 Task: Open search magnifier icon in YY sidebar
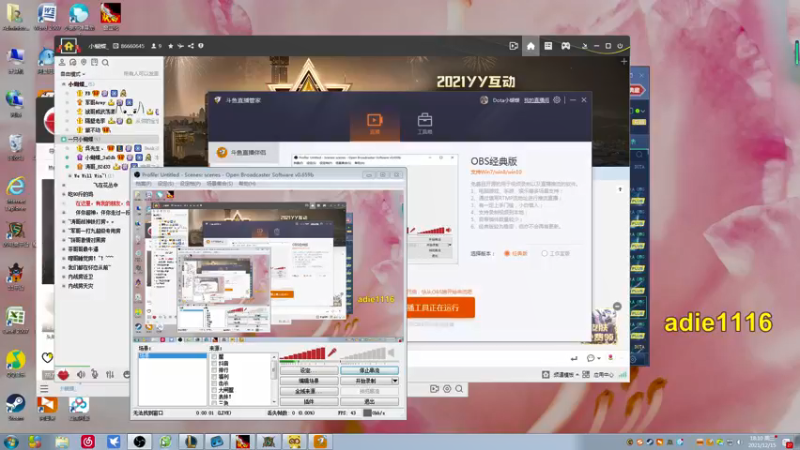click(105, 62)
